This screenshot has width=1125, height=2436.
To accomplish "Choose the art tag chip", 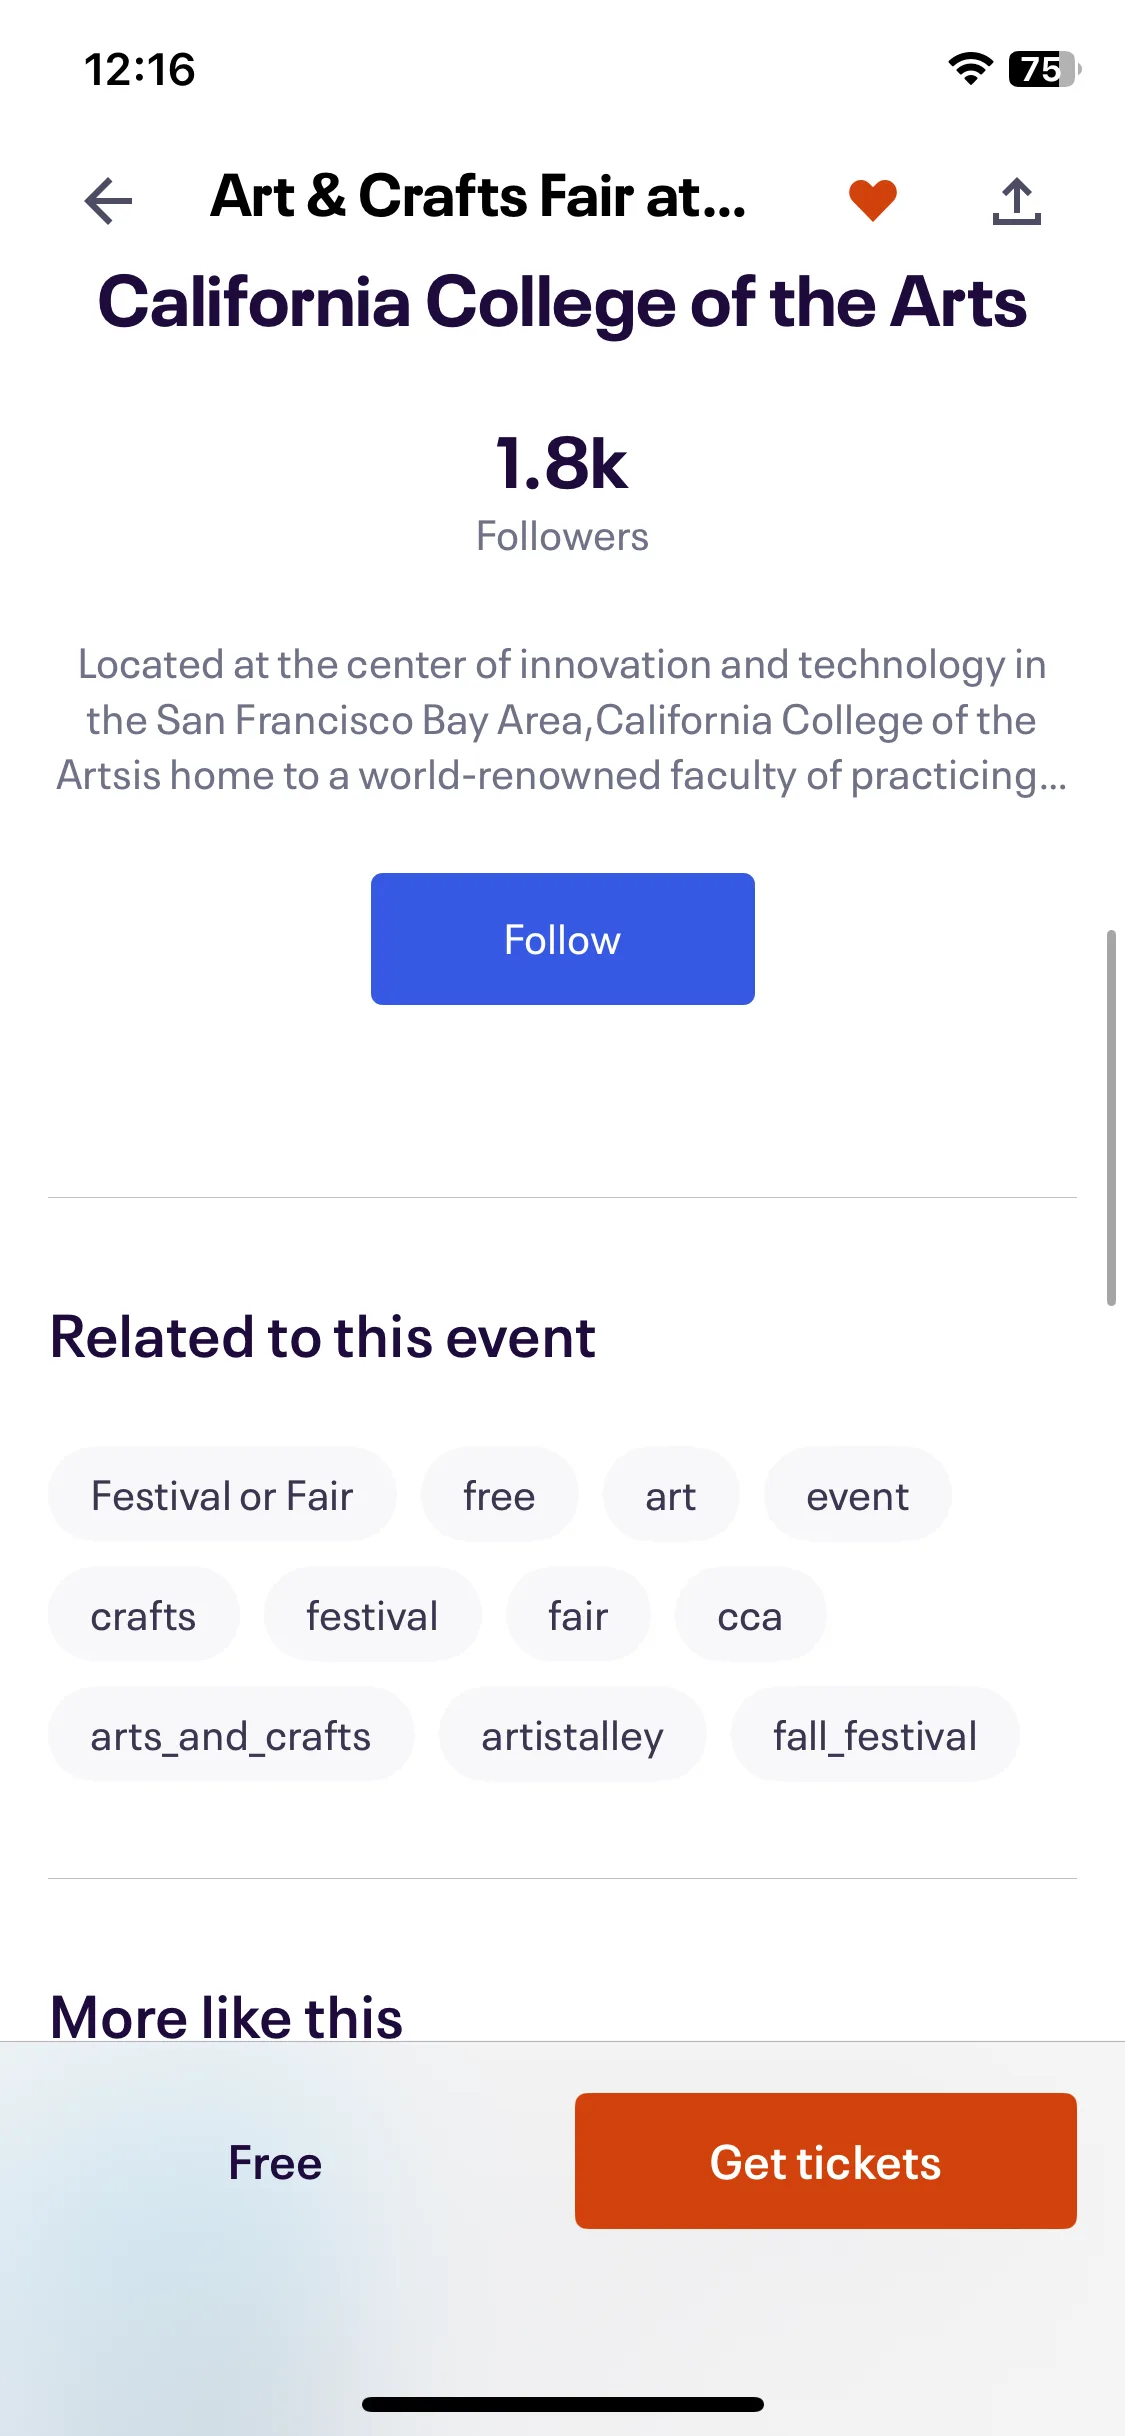I will [670, 1495].
